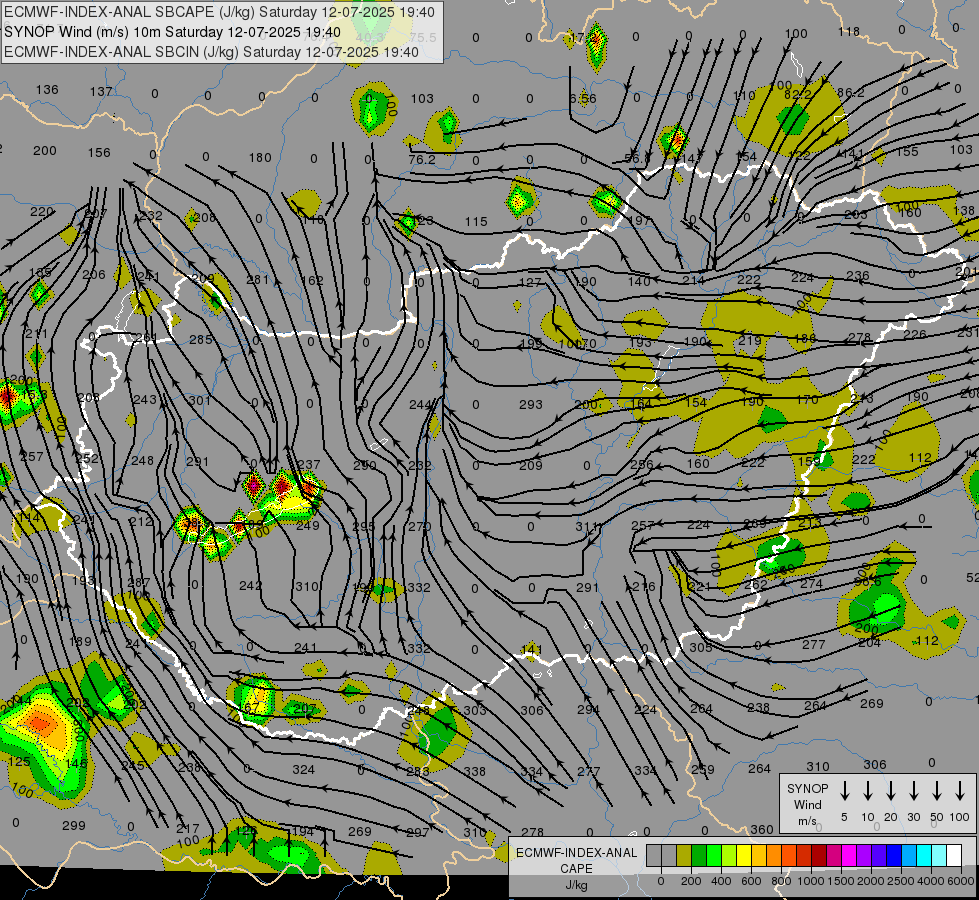Click the map value 299

pos(74,826)
